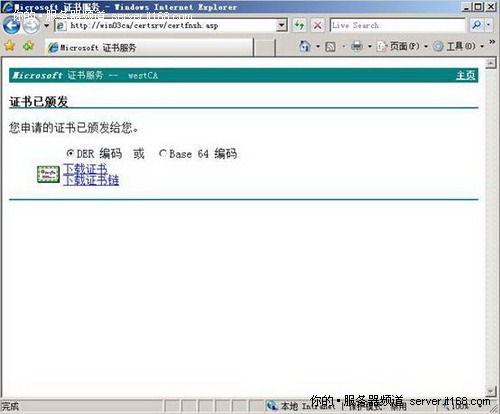Minimize the Internet Explorer window
Image resolution: width=500 pixels, height=414 pixels.
[x=467, y=6]
